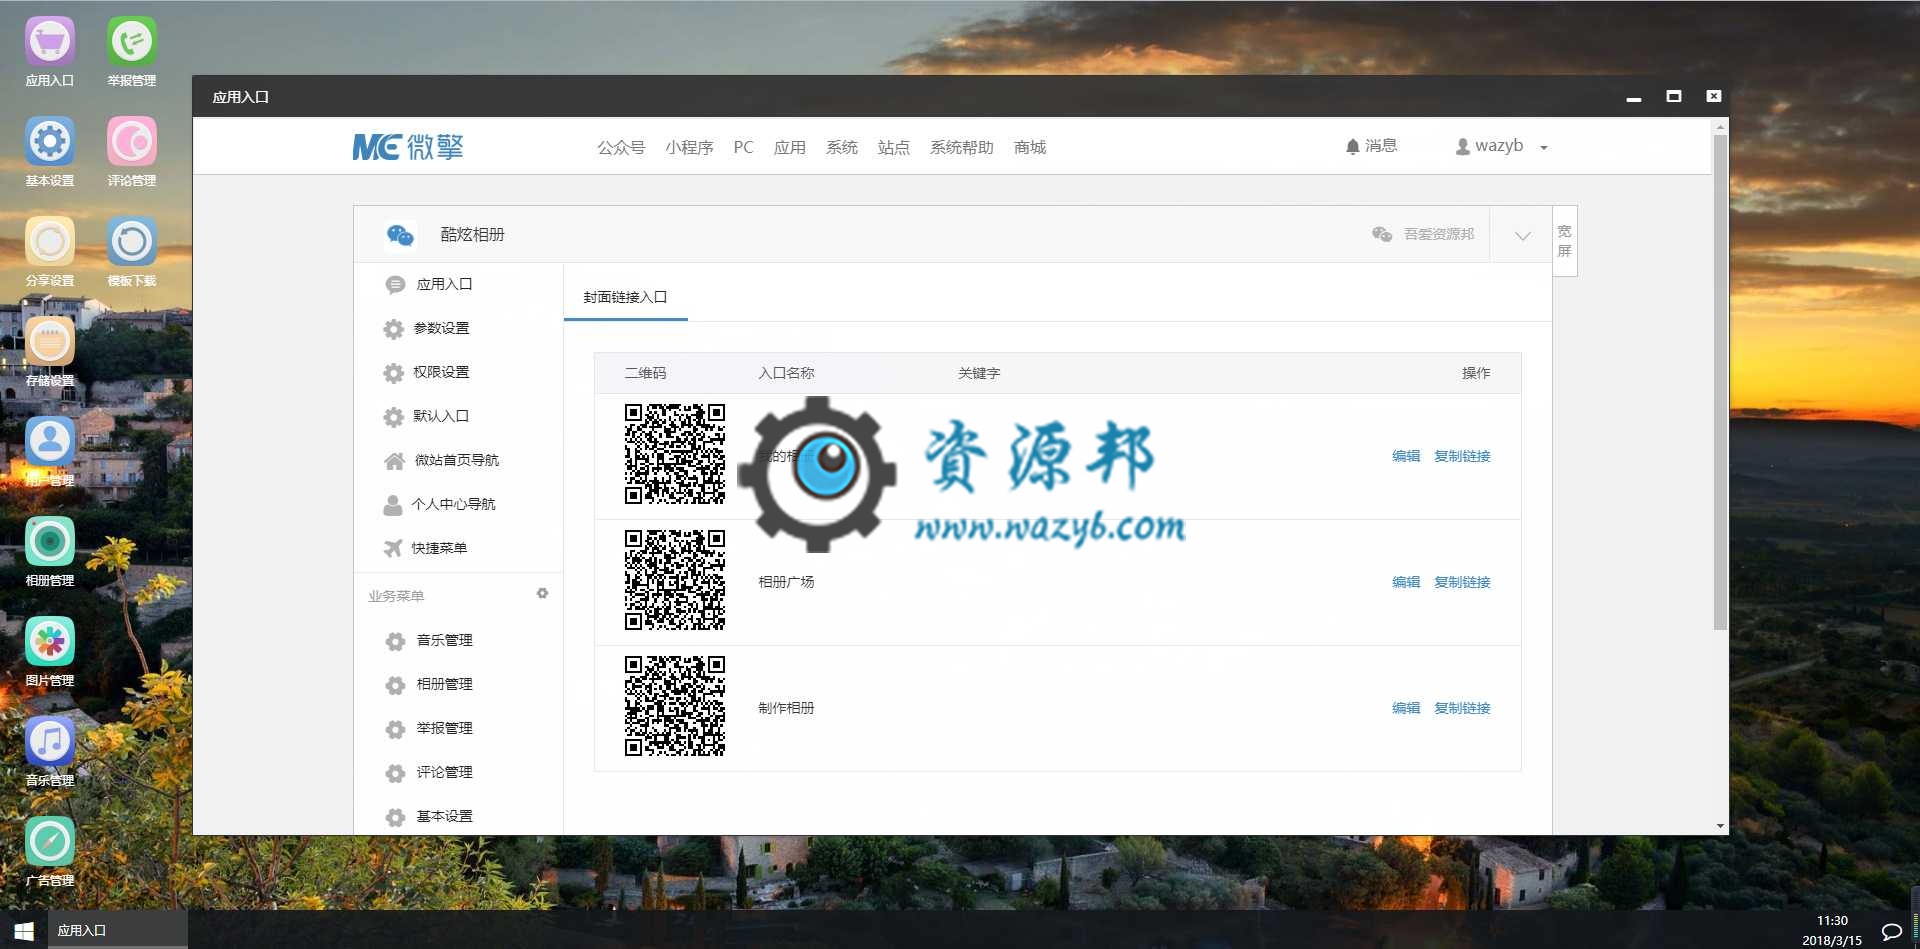The width and height of the screenshot is (1920, 949).
Task: Select the 公众号 top menu item
Action: (621, 147)
